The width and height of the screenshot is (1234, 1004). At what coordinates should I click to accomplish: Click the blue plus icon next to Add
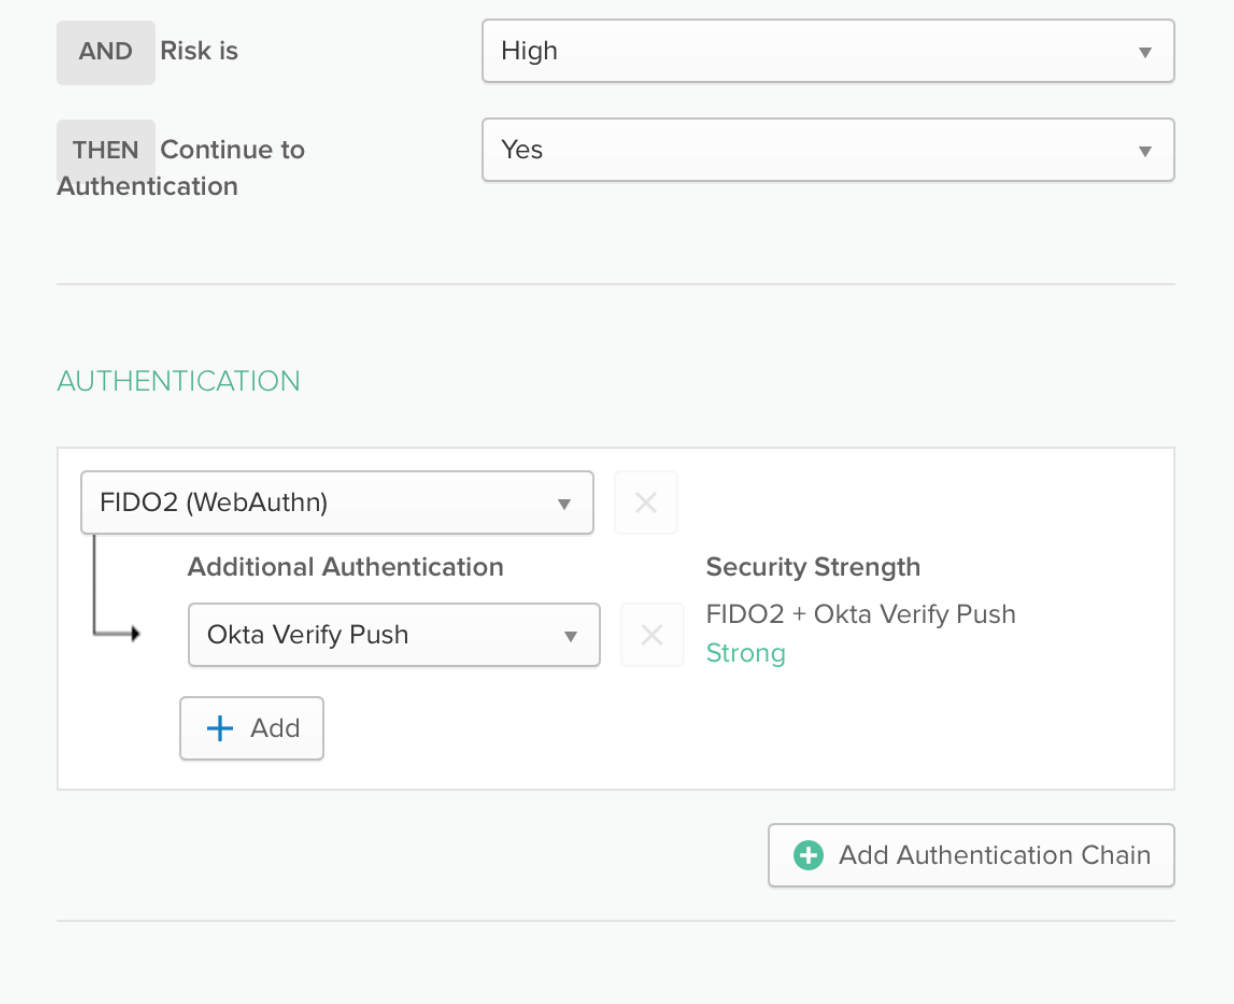(220, 728)
